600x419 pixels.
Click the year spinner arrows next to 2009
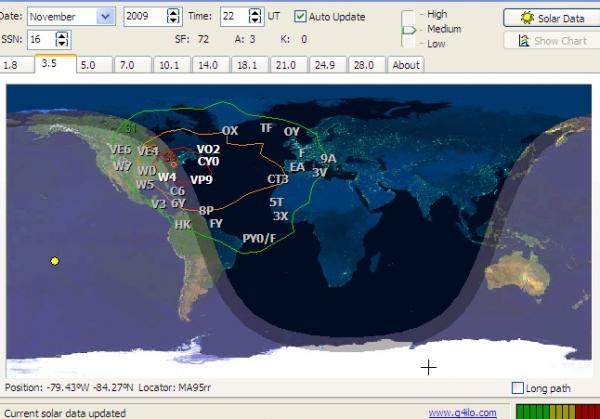173,17
